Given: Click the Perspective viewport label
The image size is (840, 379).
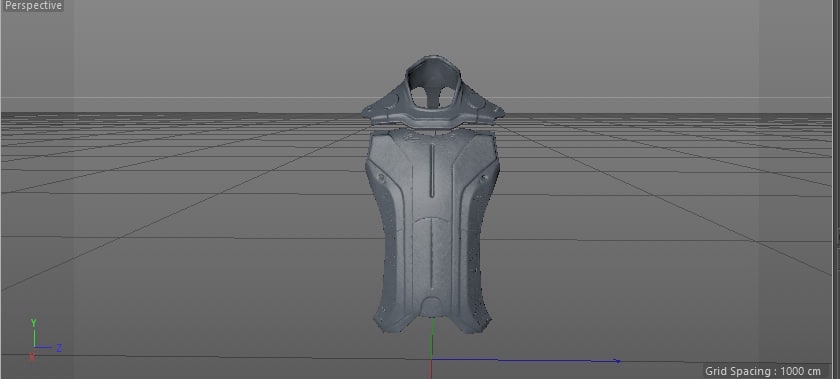Looking at the screenshot, I should pyautogui.click(x=33, y=6).
